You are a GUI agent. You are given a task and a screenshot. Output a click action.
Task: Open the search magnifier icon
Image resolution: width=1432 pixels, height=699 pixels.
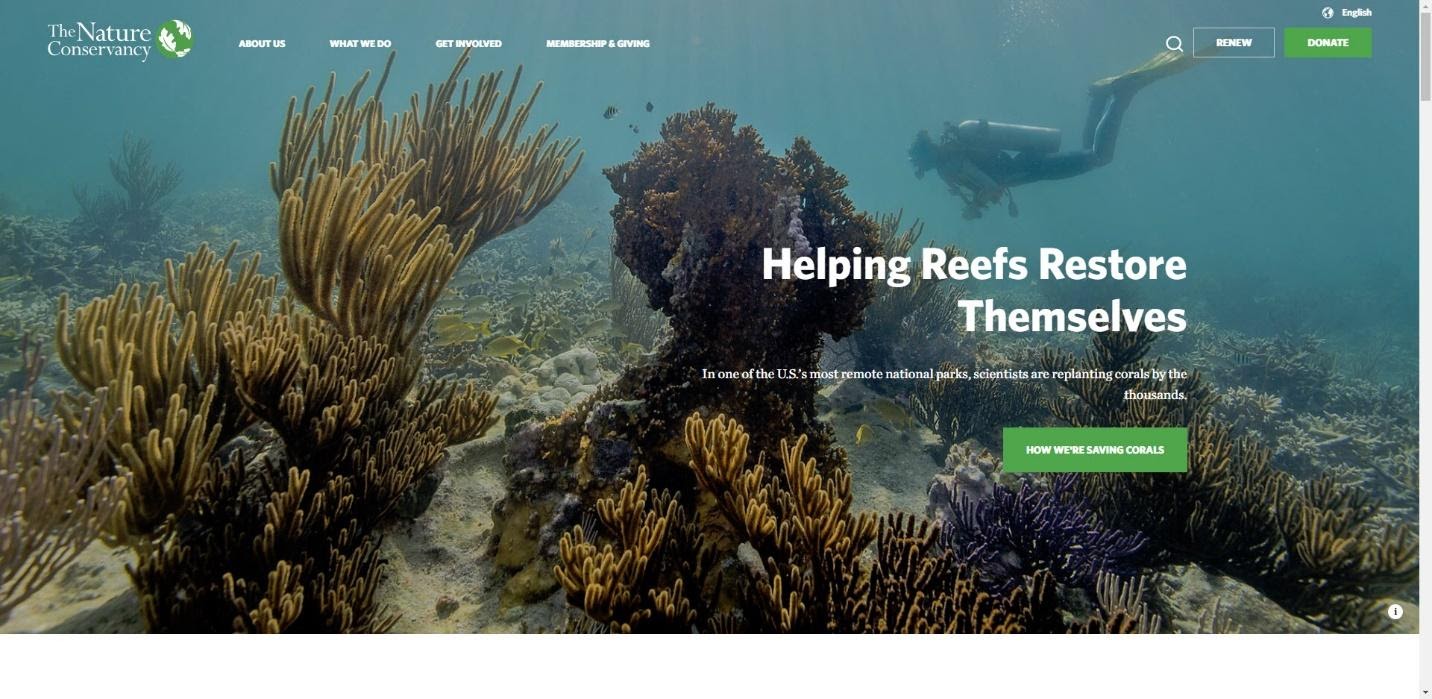[1174, 44]
